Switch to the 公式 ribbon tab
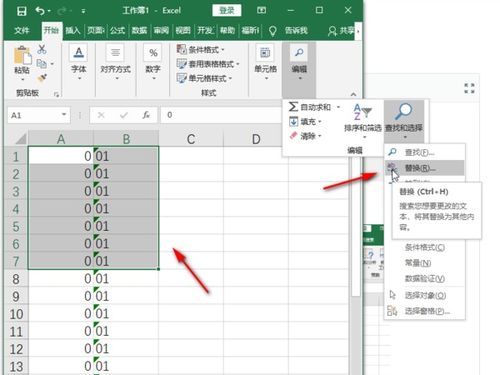 click(117, 31)
